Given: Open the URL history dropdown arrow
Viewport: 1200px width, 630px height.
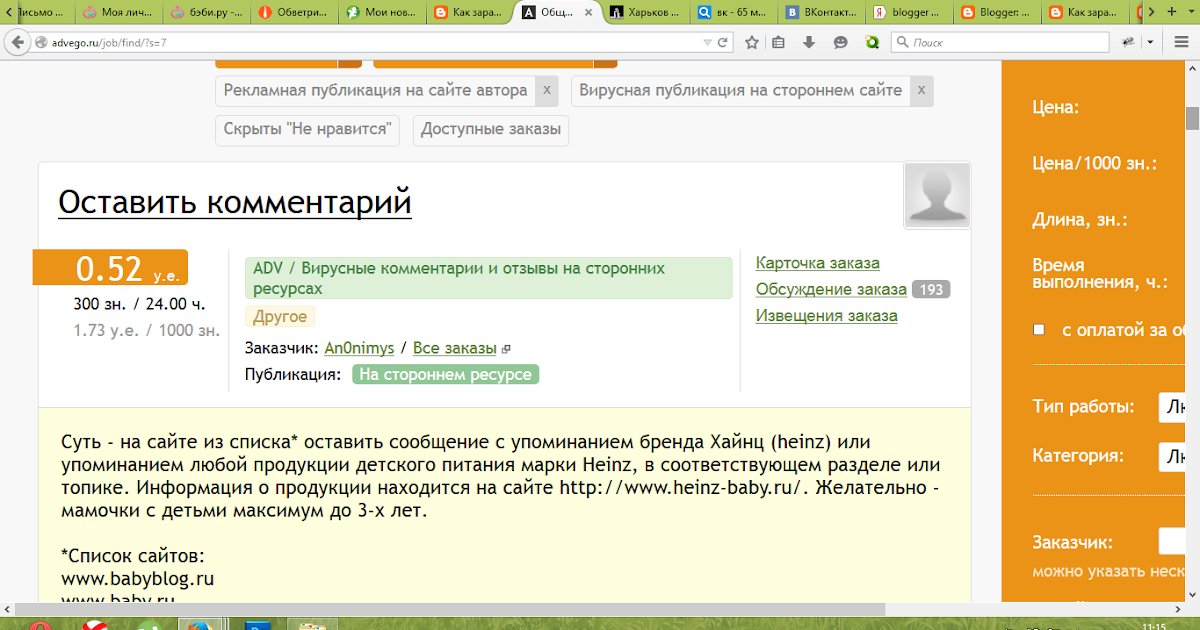Looking at the screenshot, I should (x=708, y=43).
